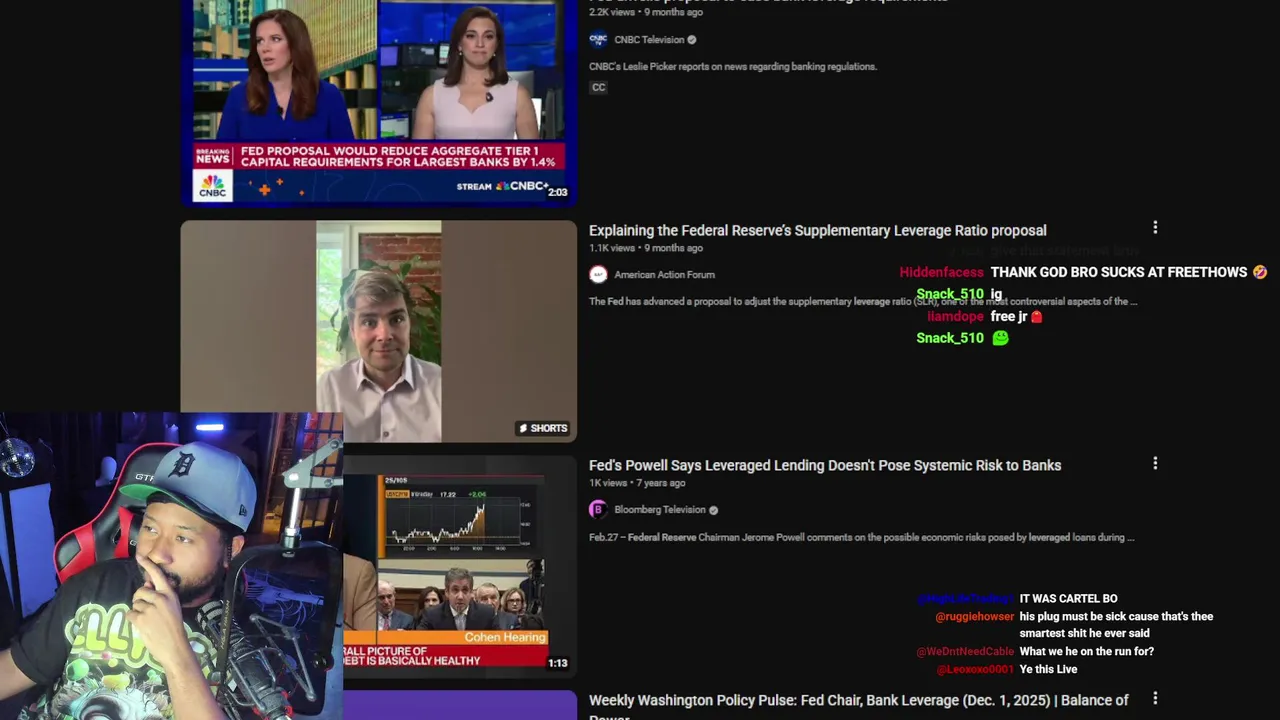The image size is (1280, 720).
Task: Click the 'Ye this Live' chat message
Action: coord(1048,669)
